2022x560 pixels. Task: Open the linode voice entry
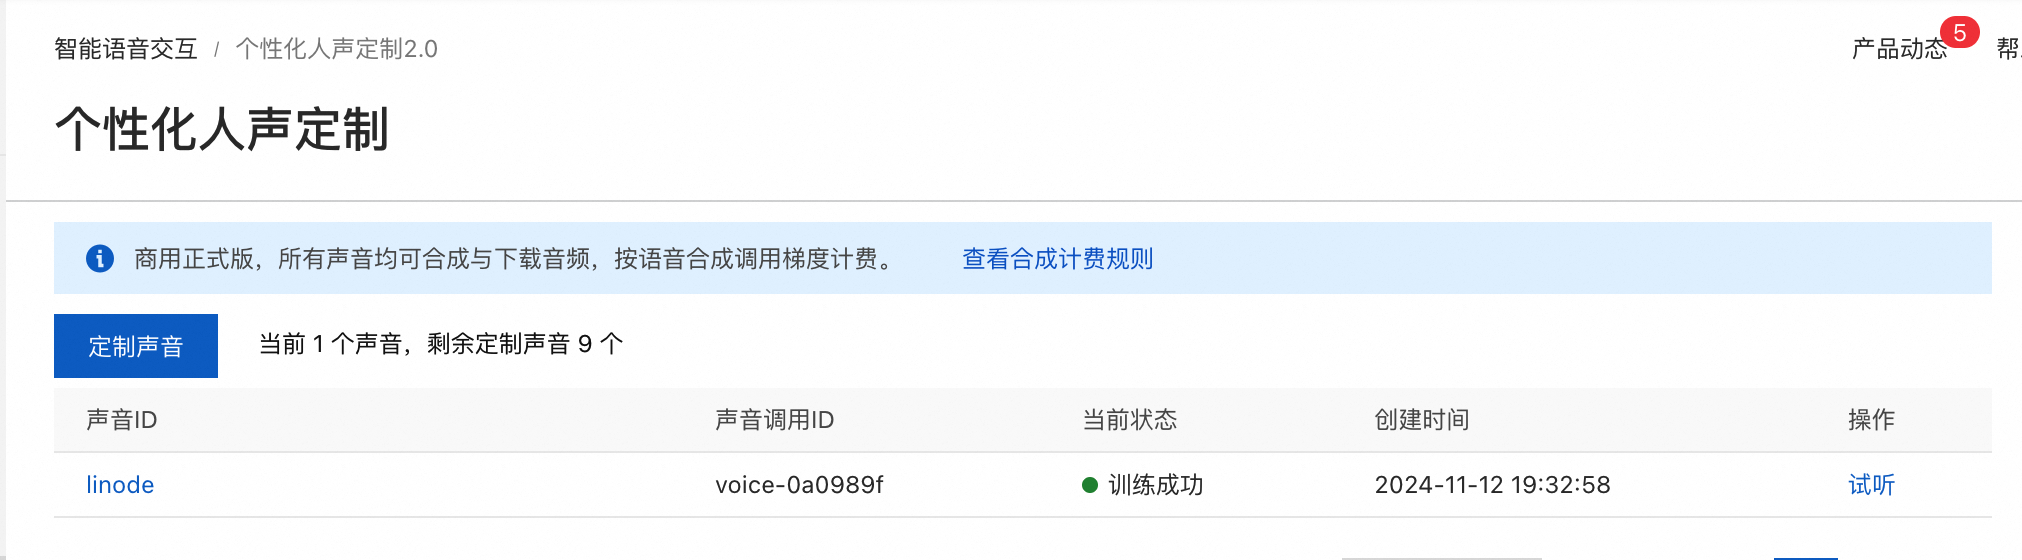pos(120,485)
